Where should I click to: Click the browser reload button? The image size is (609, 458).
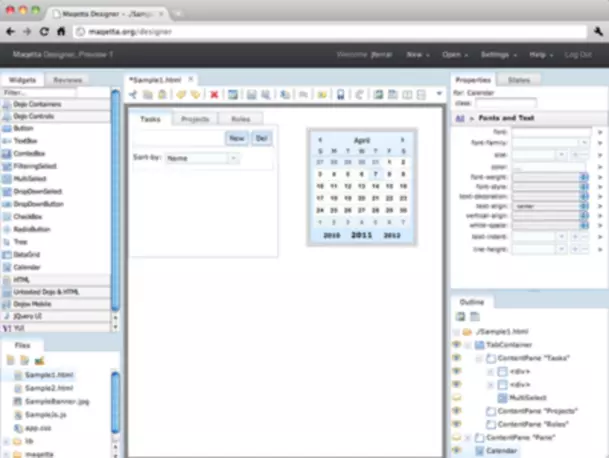click(x=45, y=31)
